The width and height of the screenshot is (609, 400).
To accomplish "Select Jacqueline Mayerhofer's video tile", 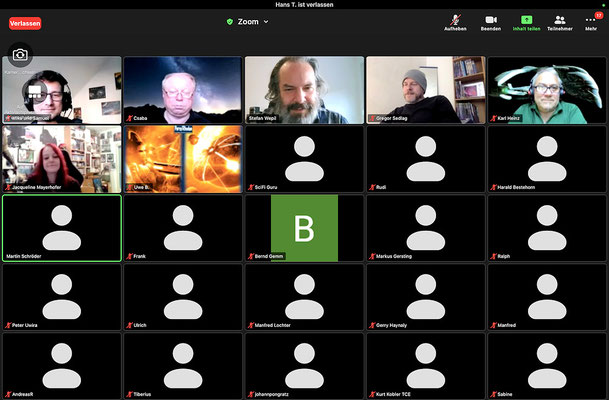I will click(x=62, y=159).
